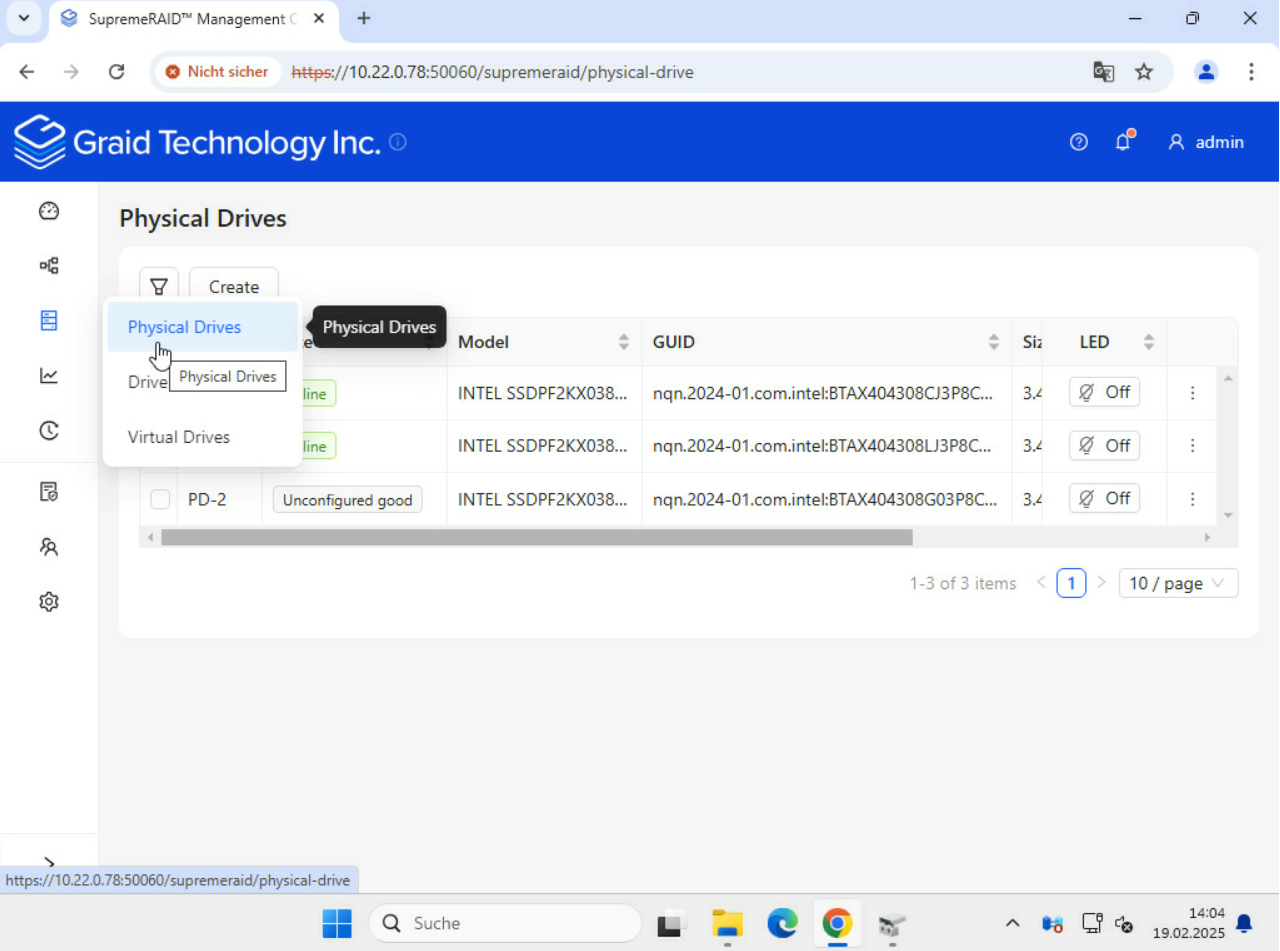
Task: Sort table by Model column
Action: [x=624, y=342]
